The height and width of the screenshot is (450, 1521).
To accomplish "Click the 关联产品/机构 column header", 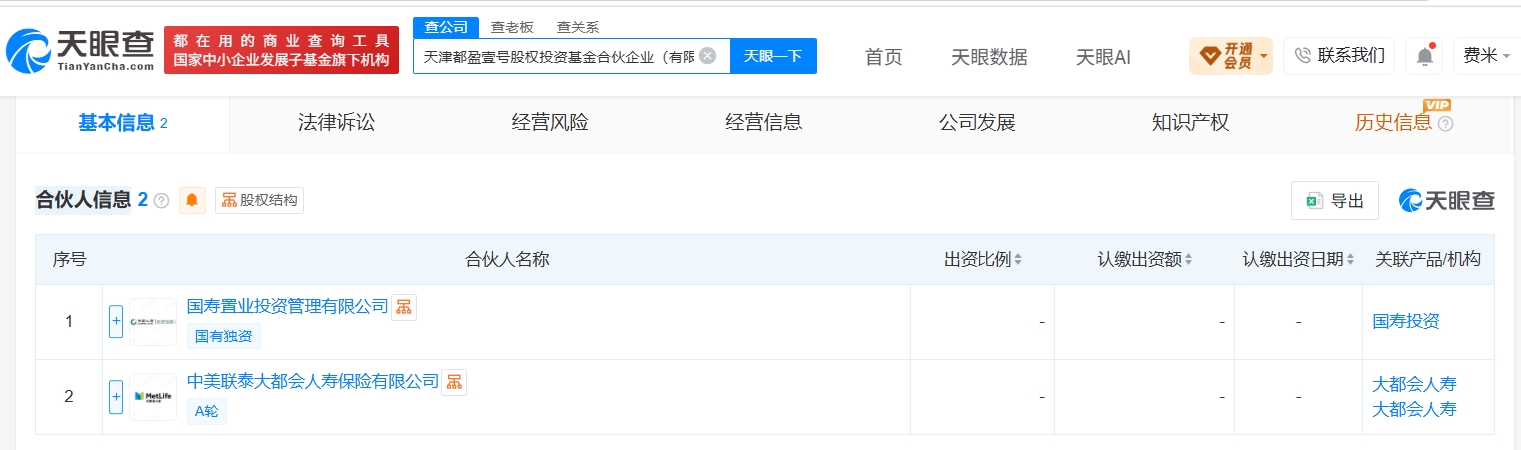I will coord(1428,260).
